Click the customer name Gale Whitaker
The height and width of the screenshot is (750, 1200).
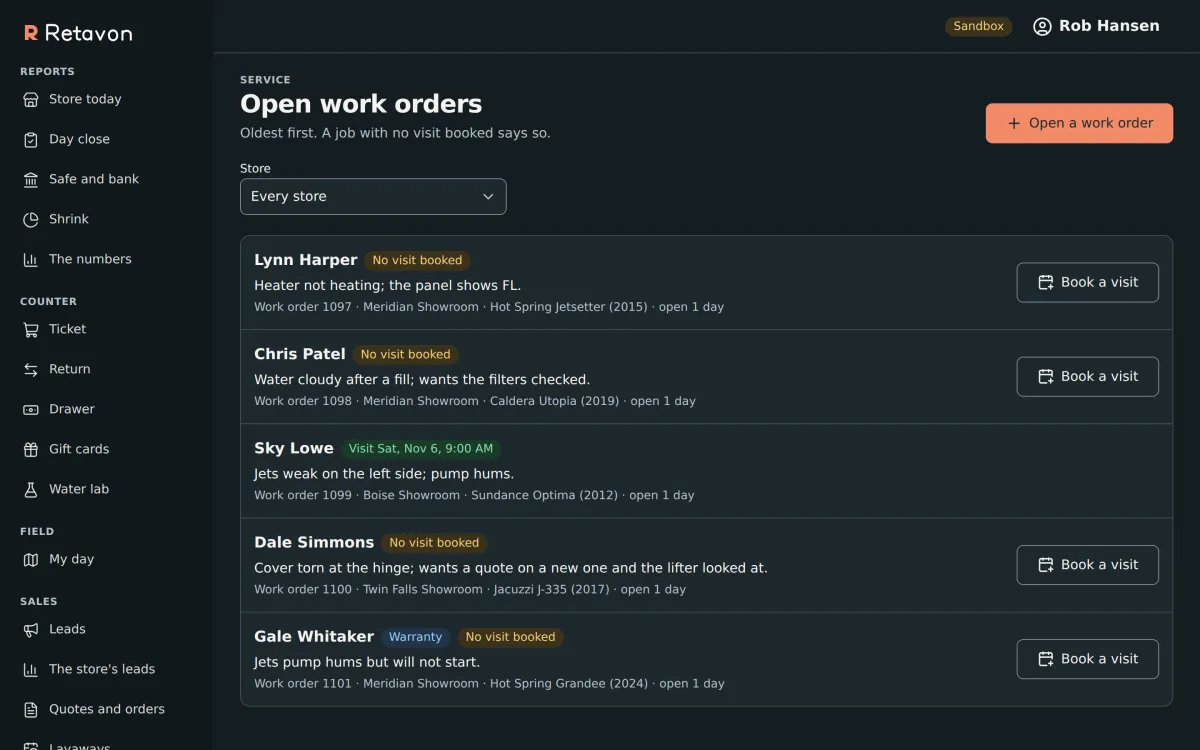pyautogui.click(x=314, y=636)
